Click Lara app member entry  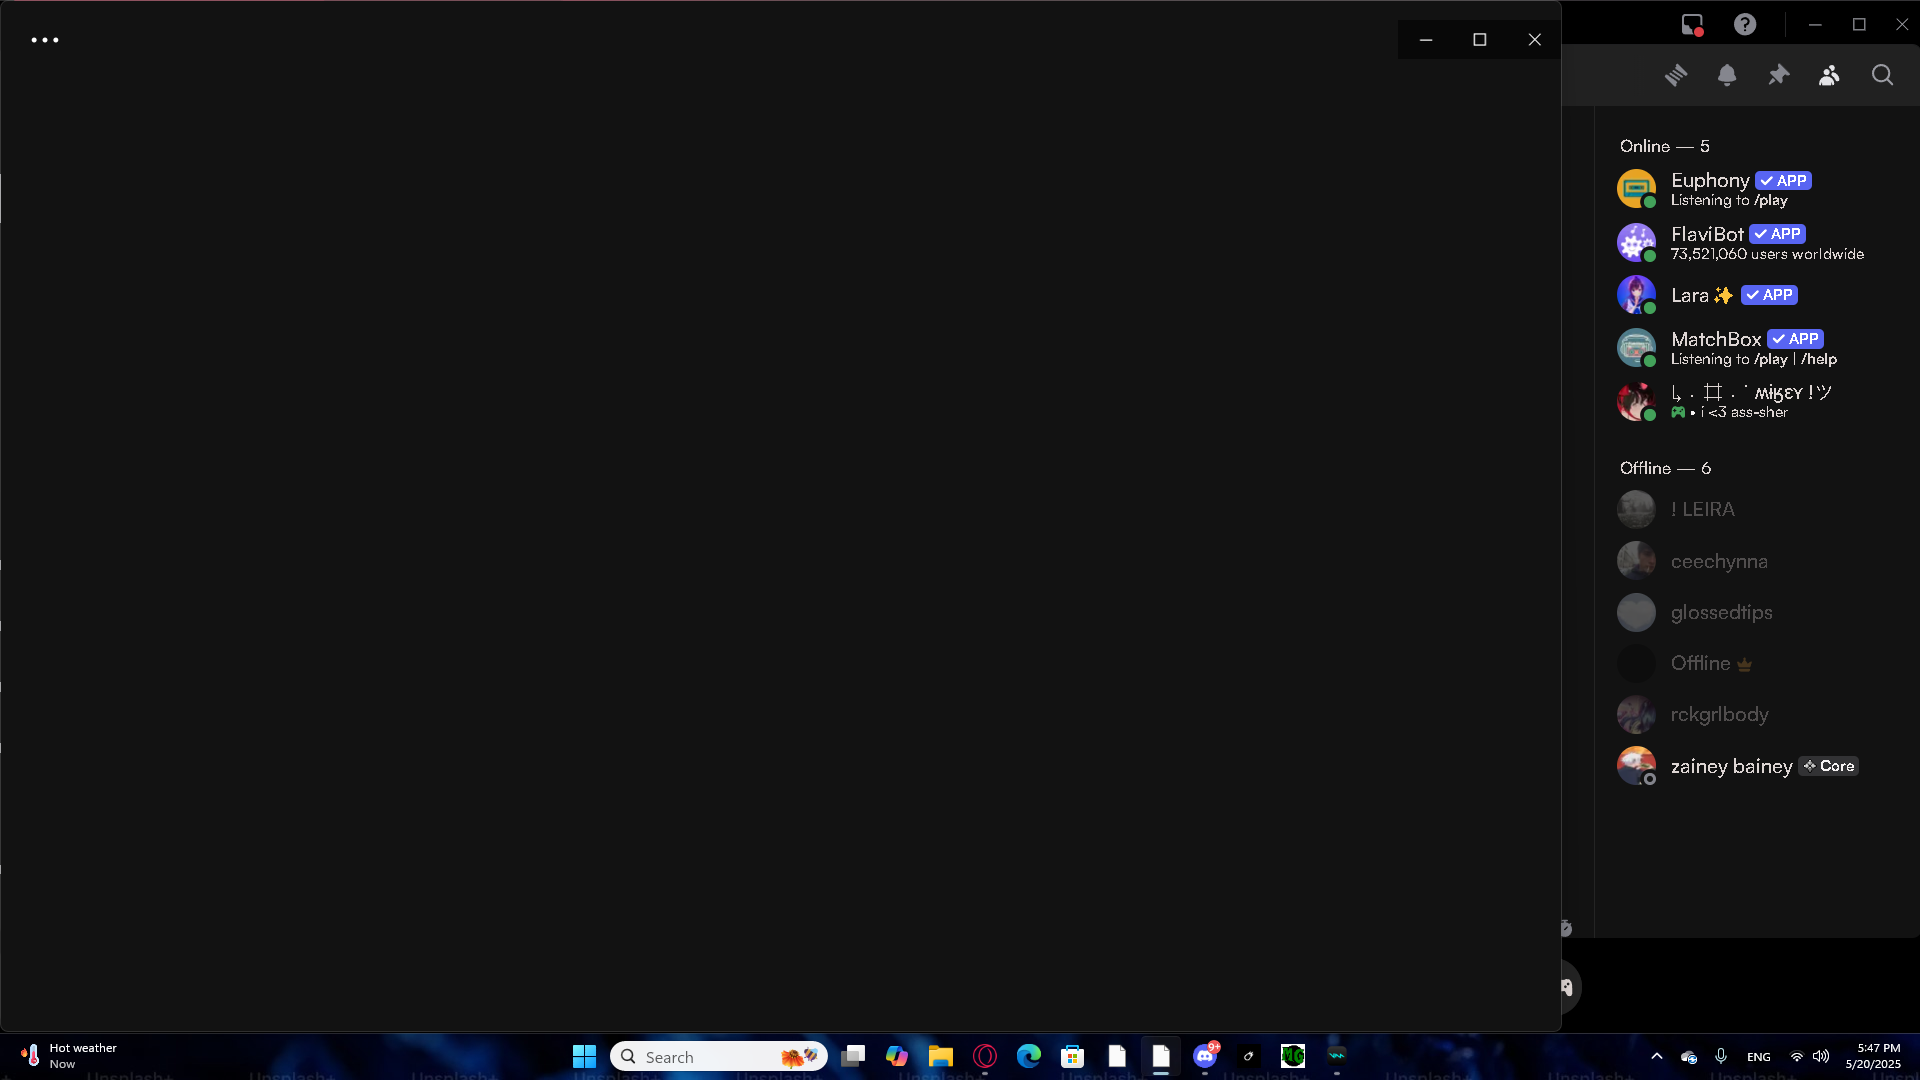[1690, 295]
